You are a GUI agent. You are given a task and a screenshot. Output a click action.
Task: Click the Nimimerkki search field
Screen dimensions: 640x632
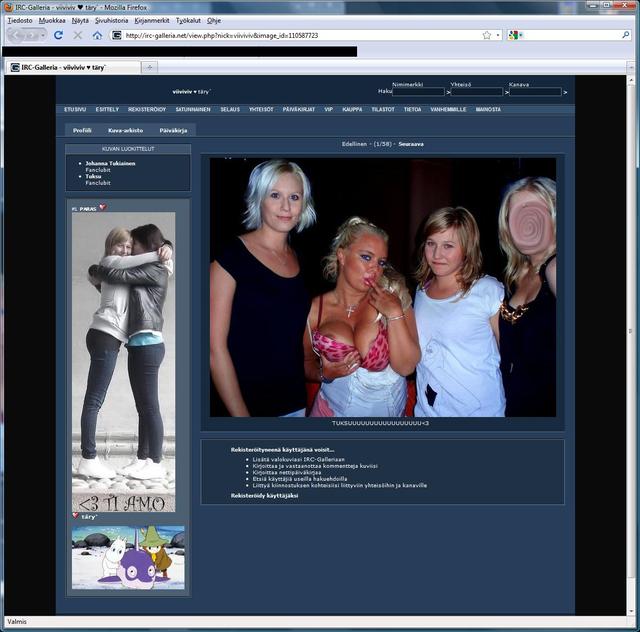point(418,92)
